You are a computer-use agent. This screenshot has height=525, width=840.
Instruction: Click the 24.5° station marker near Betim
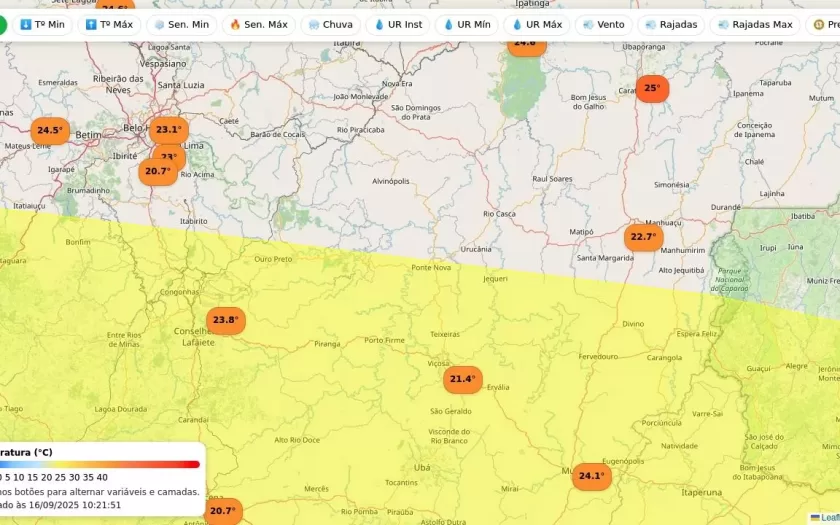pyautogui.click(x=49, y=131)
